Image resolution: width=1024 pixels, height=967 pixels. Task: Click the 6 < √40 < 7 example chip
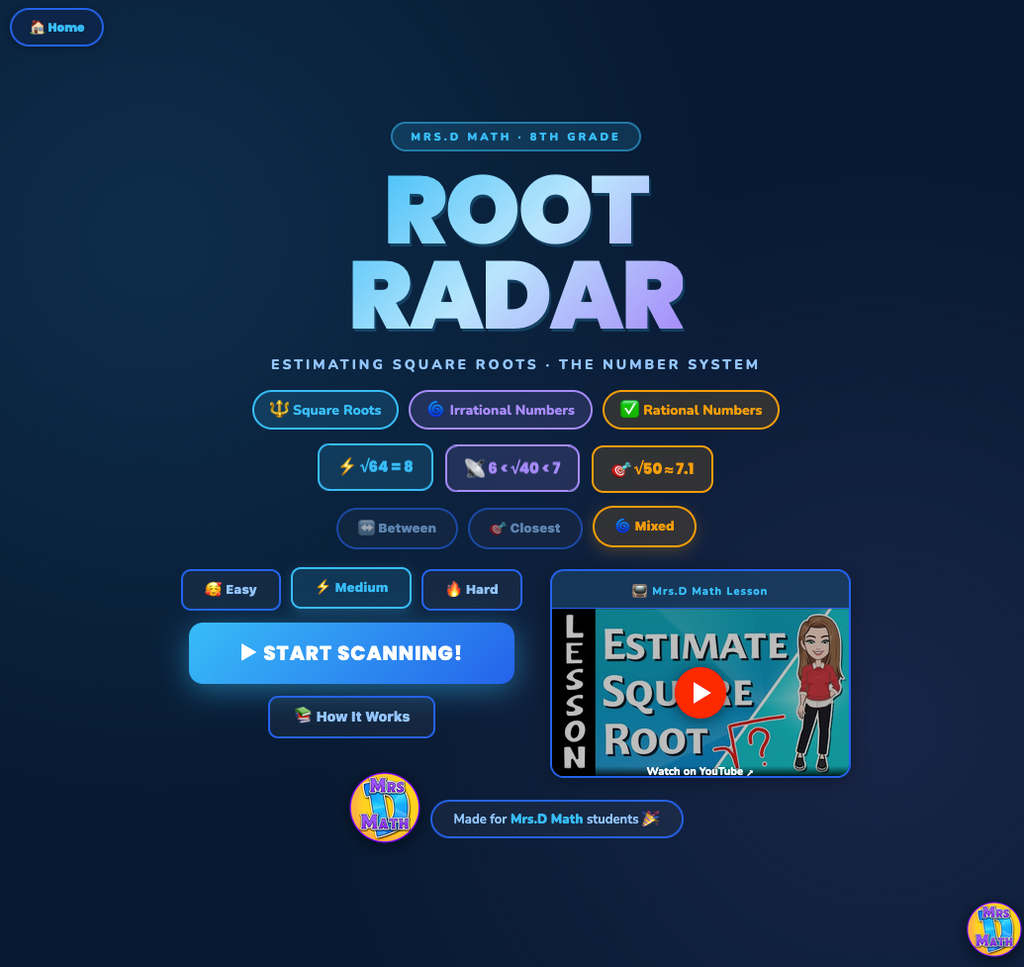pyautogui.click(x=513, y=468)
